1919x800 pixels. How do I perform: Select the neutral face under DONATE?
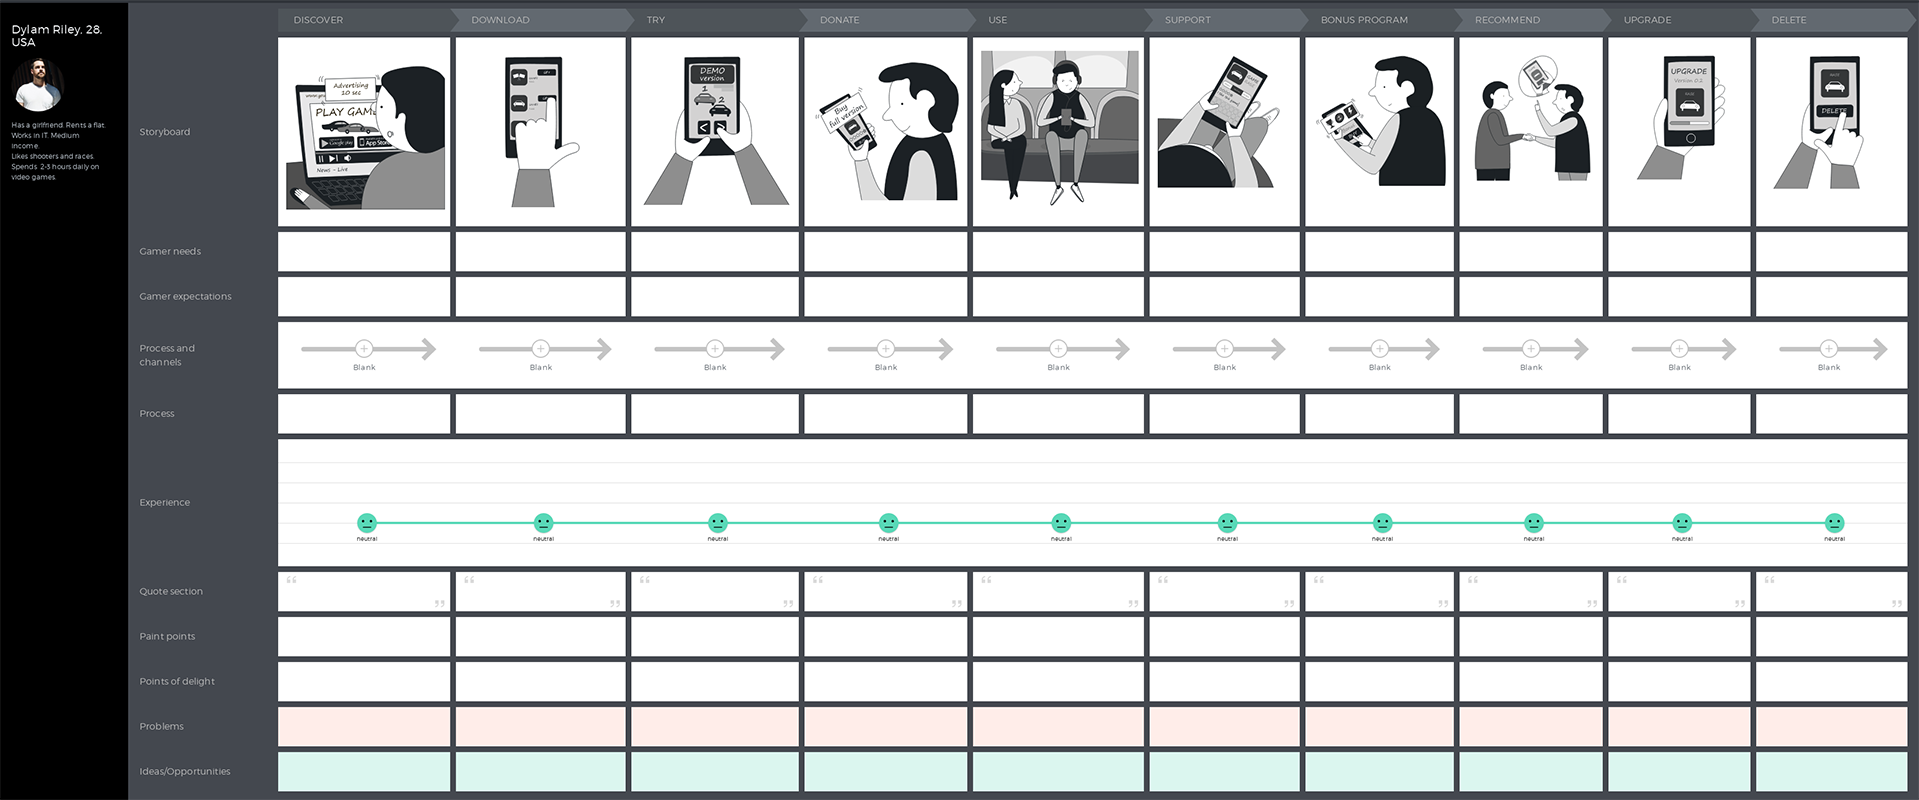[888, 522]
